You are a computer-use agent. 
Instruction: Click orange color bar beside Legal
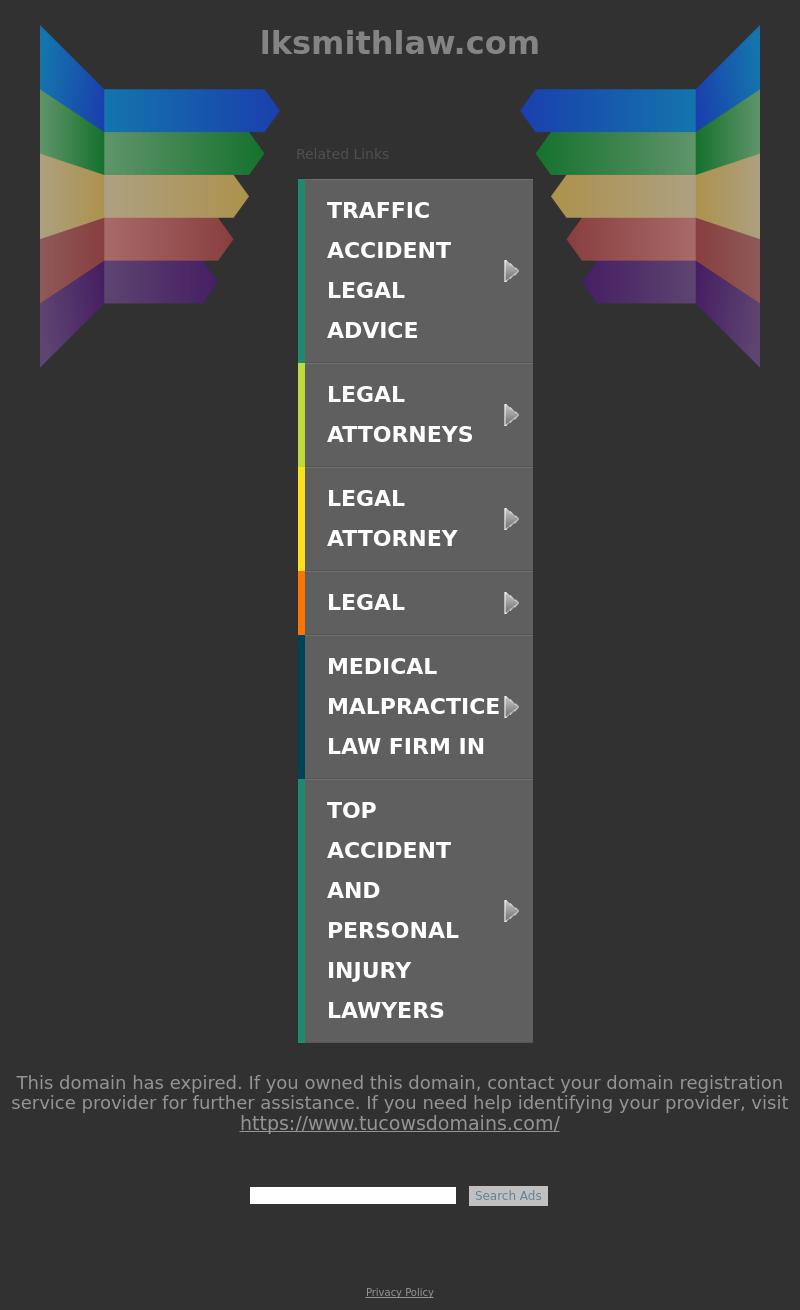[x=302, y=603]
